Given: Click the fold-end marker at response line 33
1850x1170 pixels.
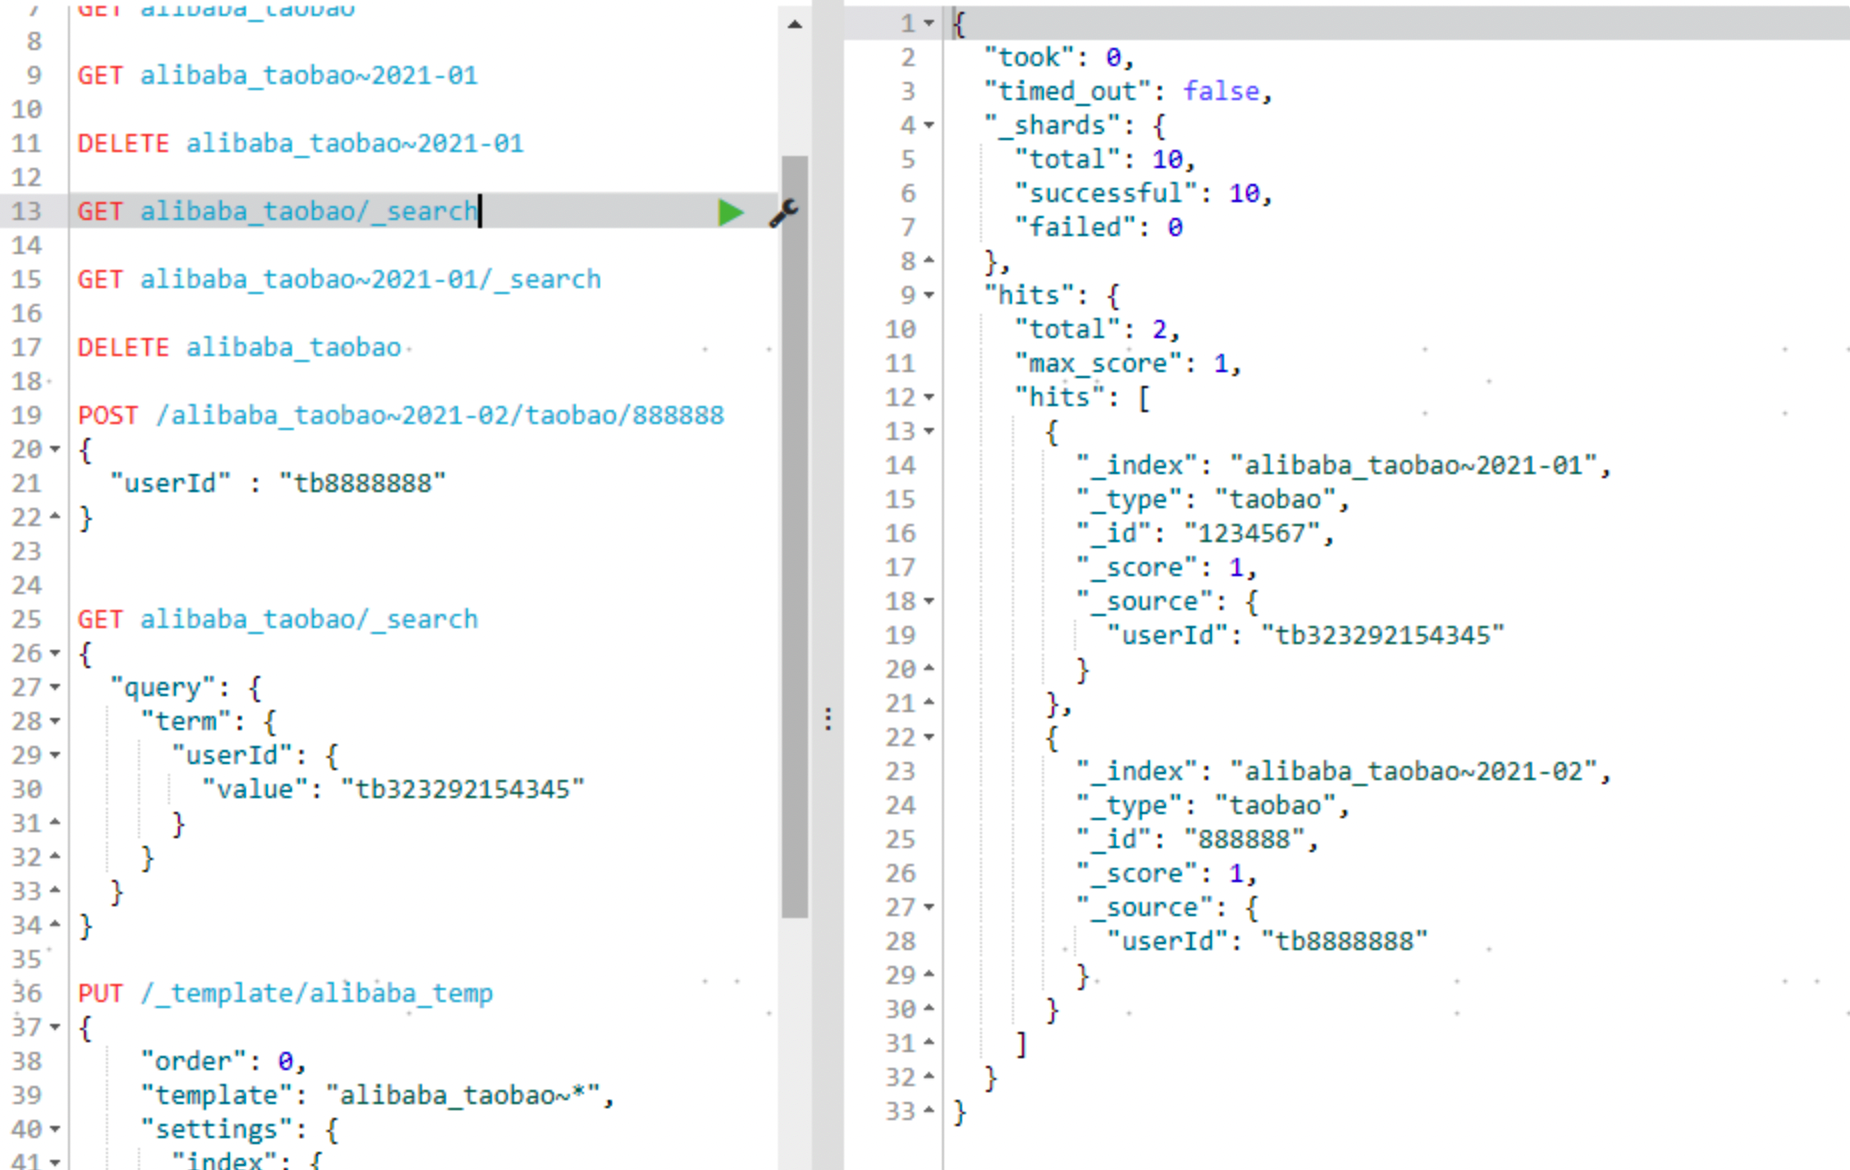Looking at the screenshot, I should tap(929, 1111).
